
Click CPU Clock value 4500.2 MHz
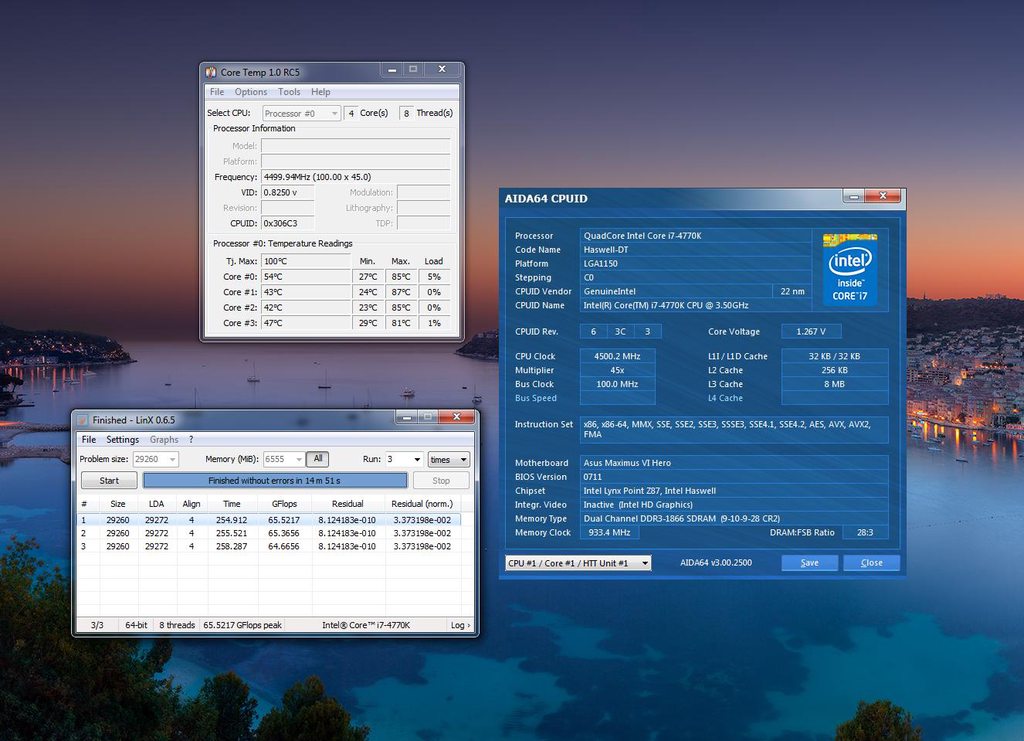point(617,356)
